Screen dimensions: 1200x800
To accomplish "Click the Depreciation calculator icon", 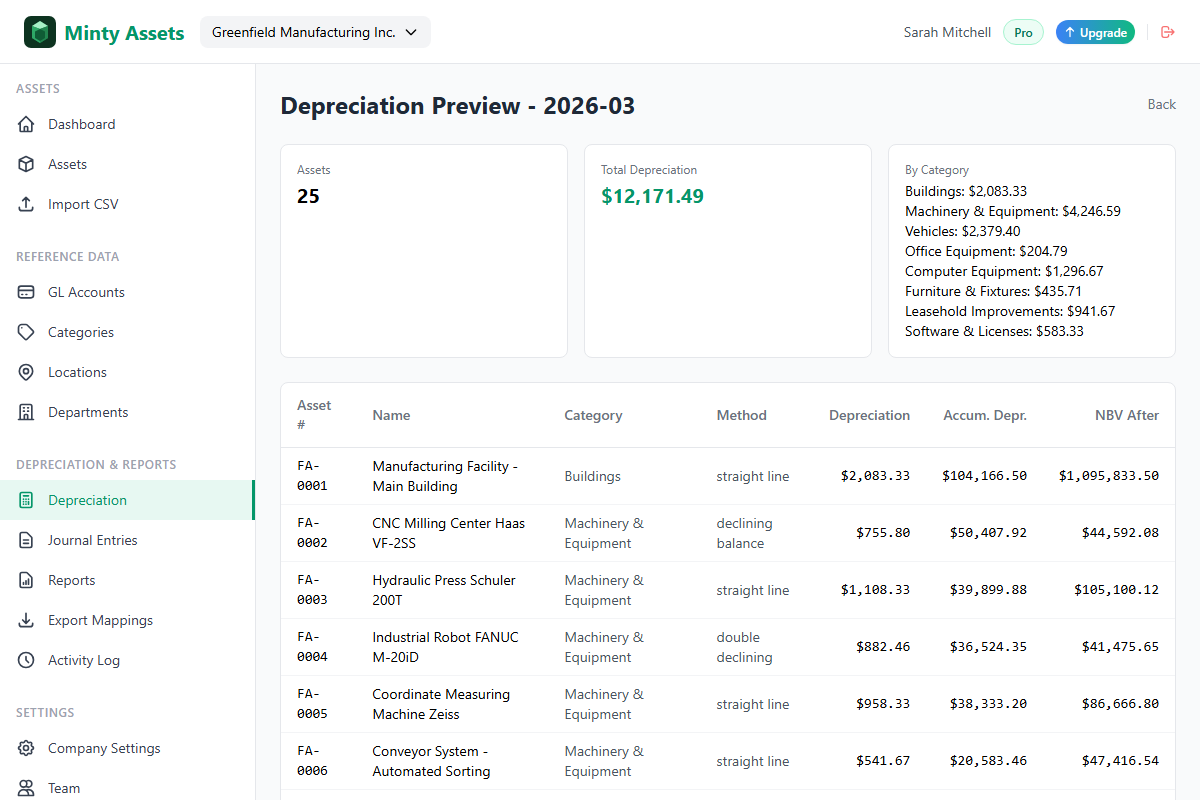I will coord(27,500).
